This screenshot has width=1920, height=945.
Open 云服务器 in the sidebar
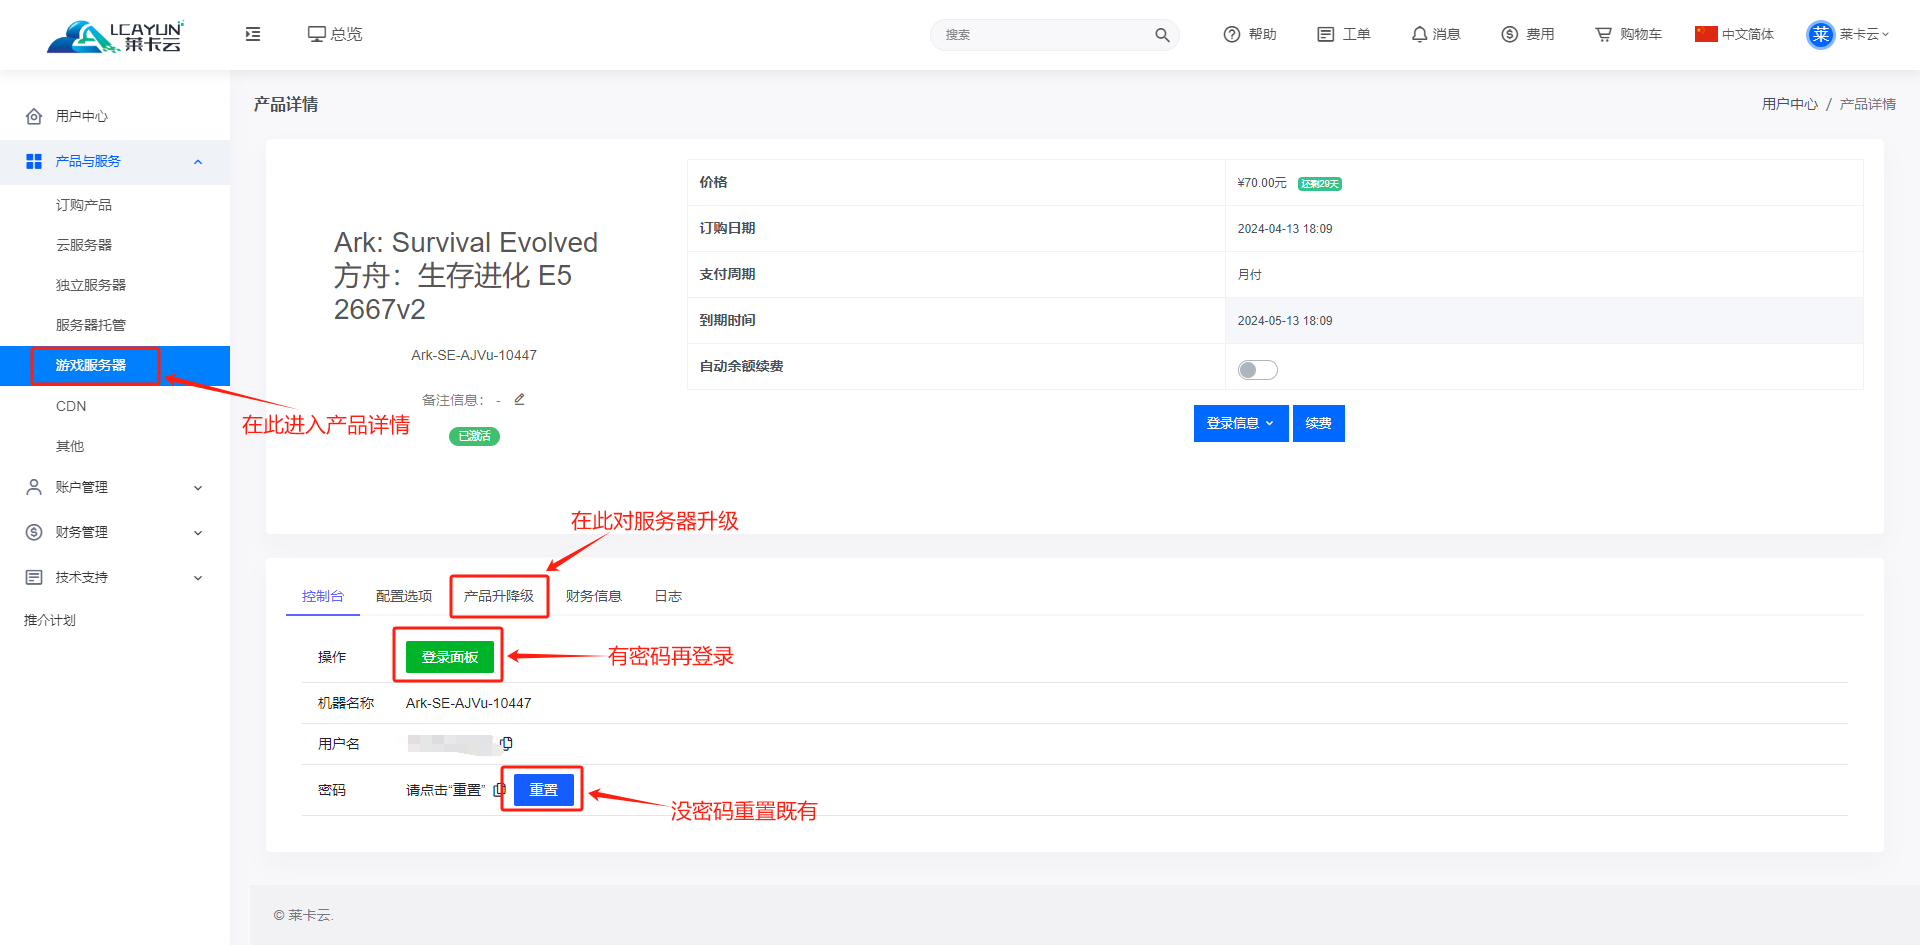[x=84, y=245]
